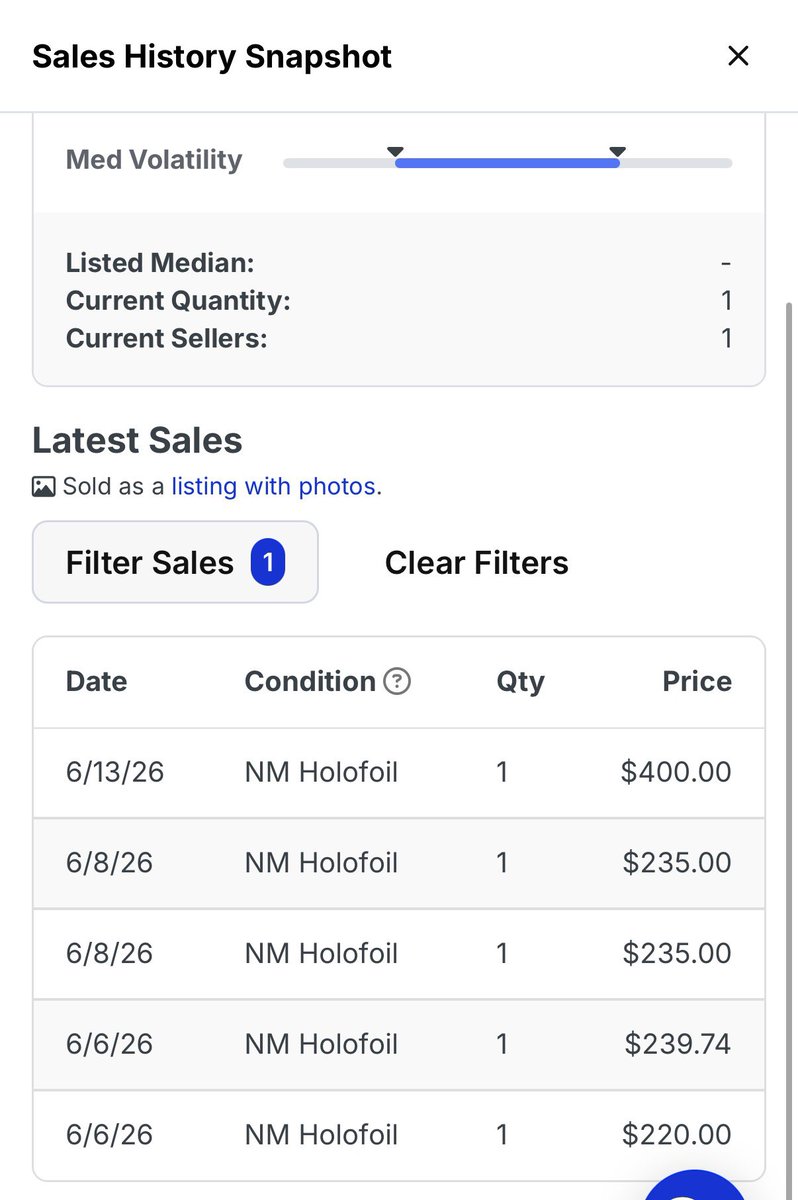This screenshot has width=798, height=1200.
Task: Select the Price column header
Action: click(697, 681)
